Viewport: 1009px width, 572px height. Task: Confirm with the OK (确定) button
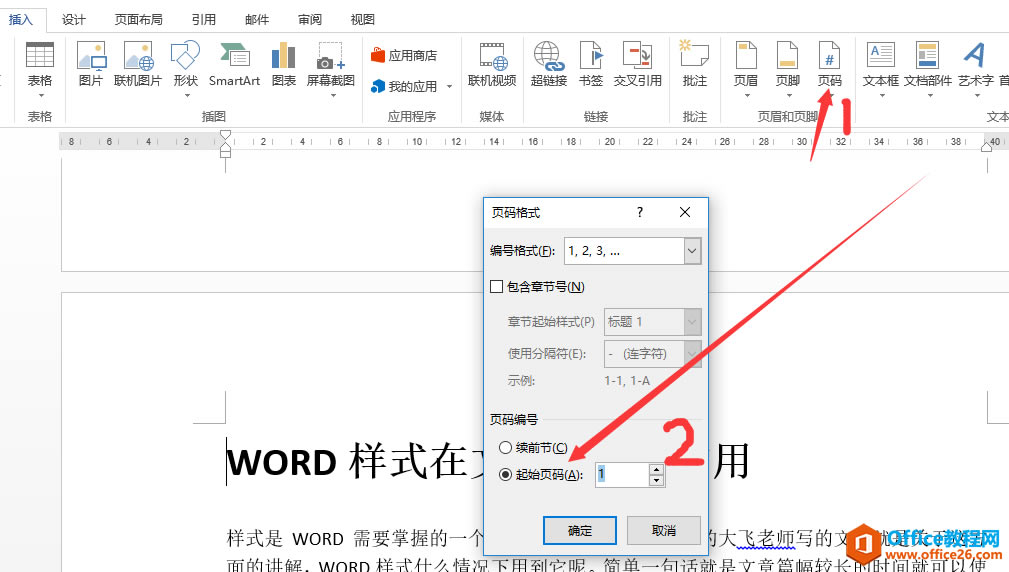tap(580, 530)
